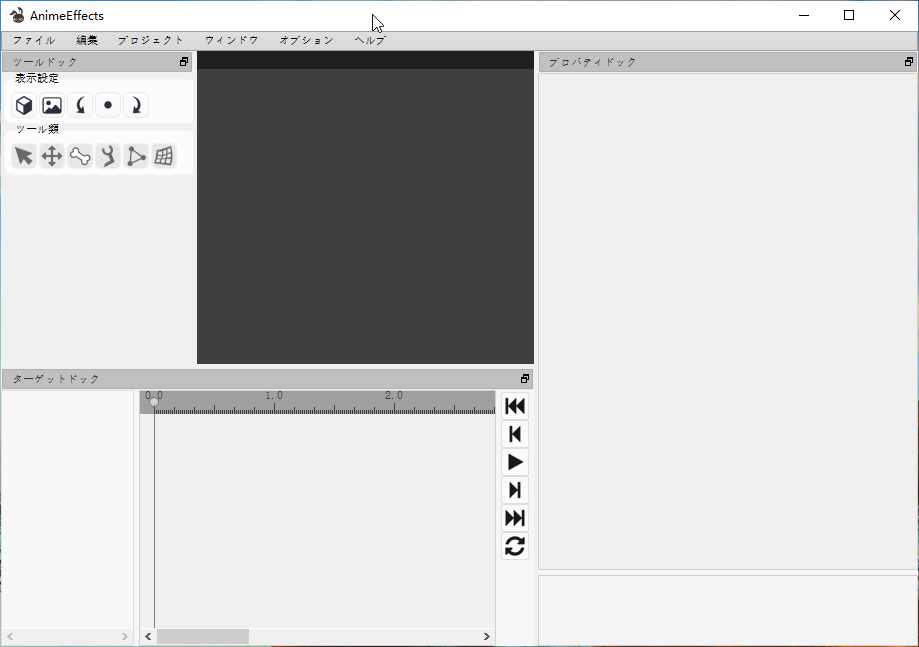This screenshot has height=647, width=919.
Task: Close the AnimeEffects window
Action: point(894,15)
